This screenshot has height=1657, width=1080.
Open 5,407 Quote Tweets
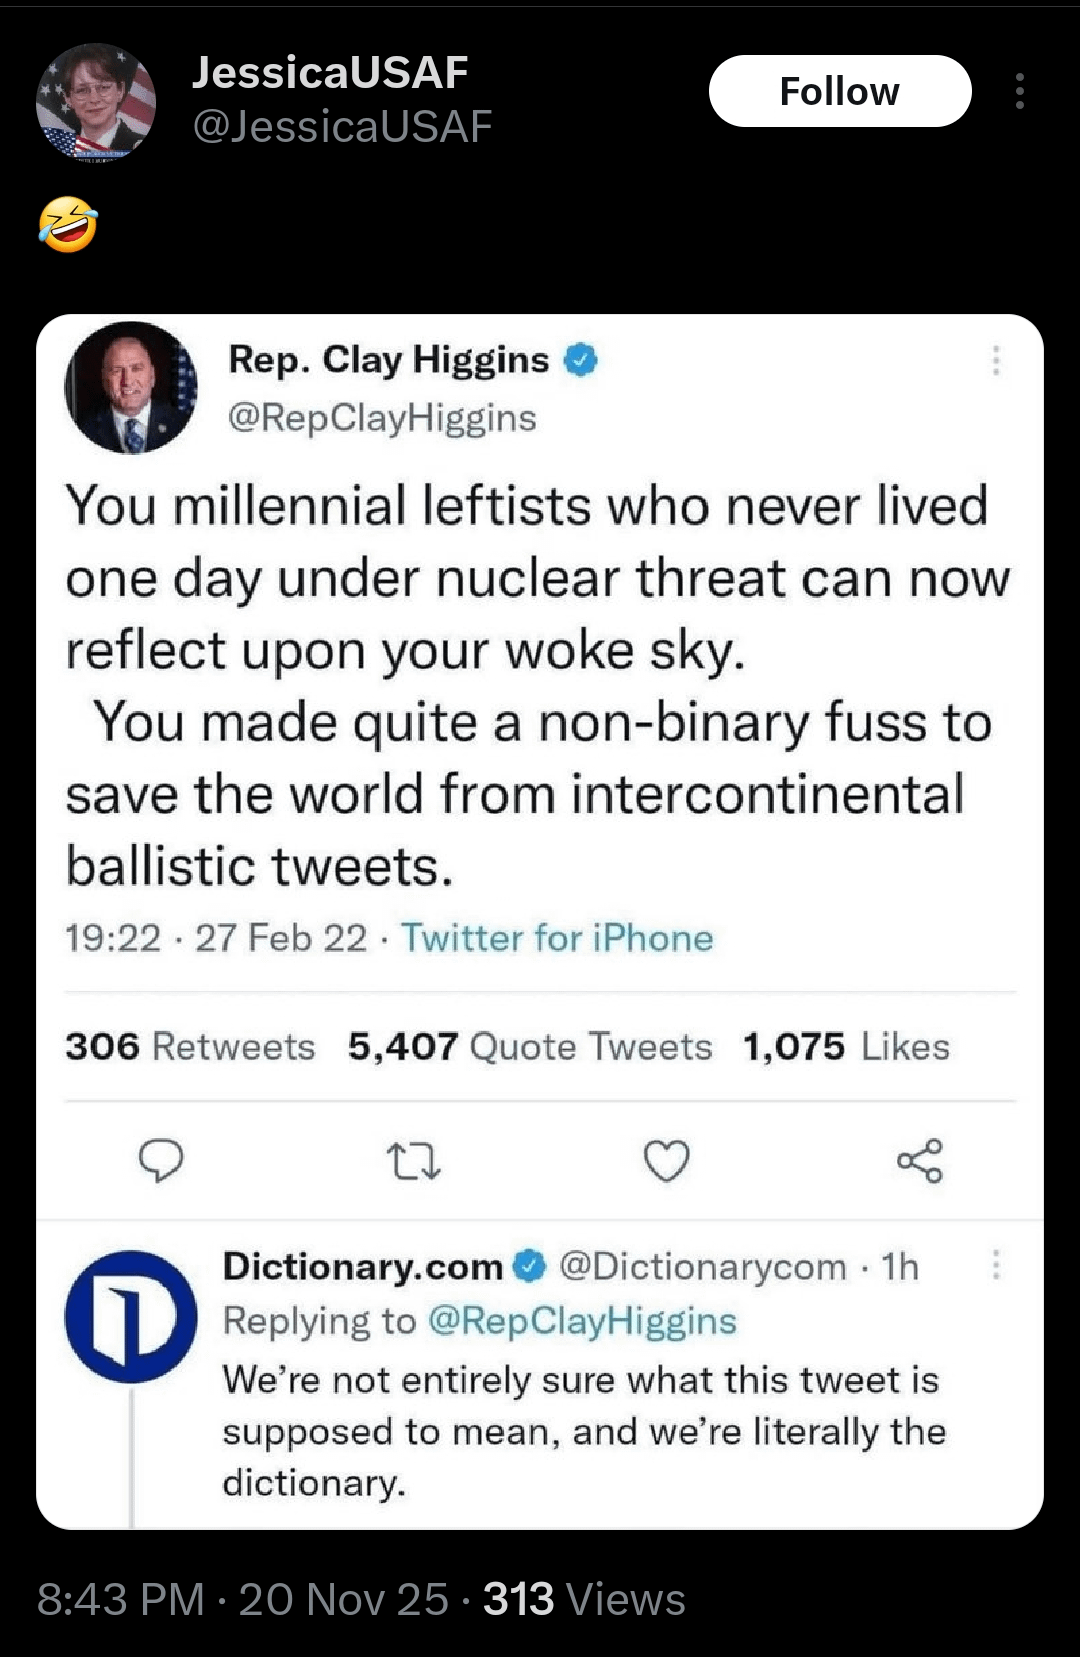click(530, 1046)
